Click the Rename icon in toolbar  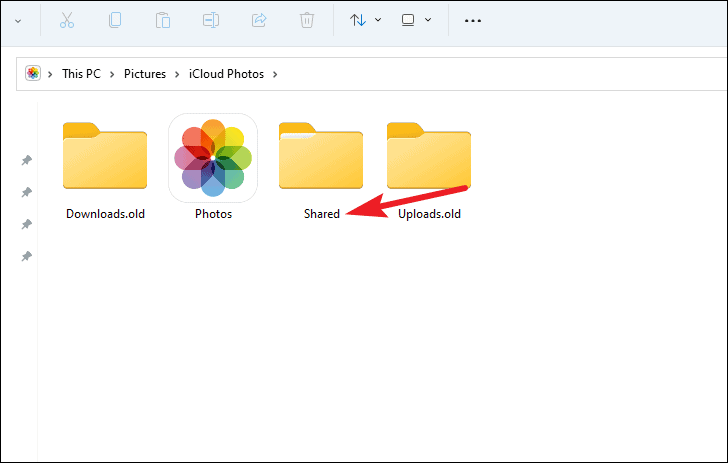click(211, 20)
